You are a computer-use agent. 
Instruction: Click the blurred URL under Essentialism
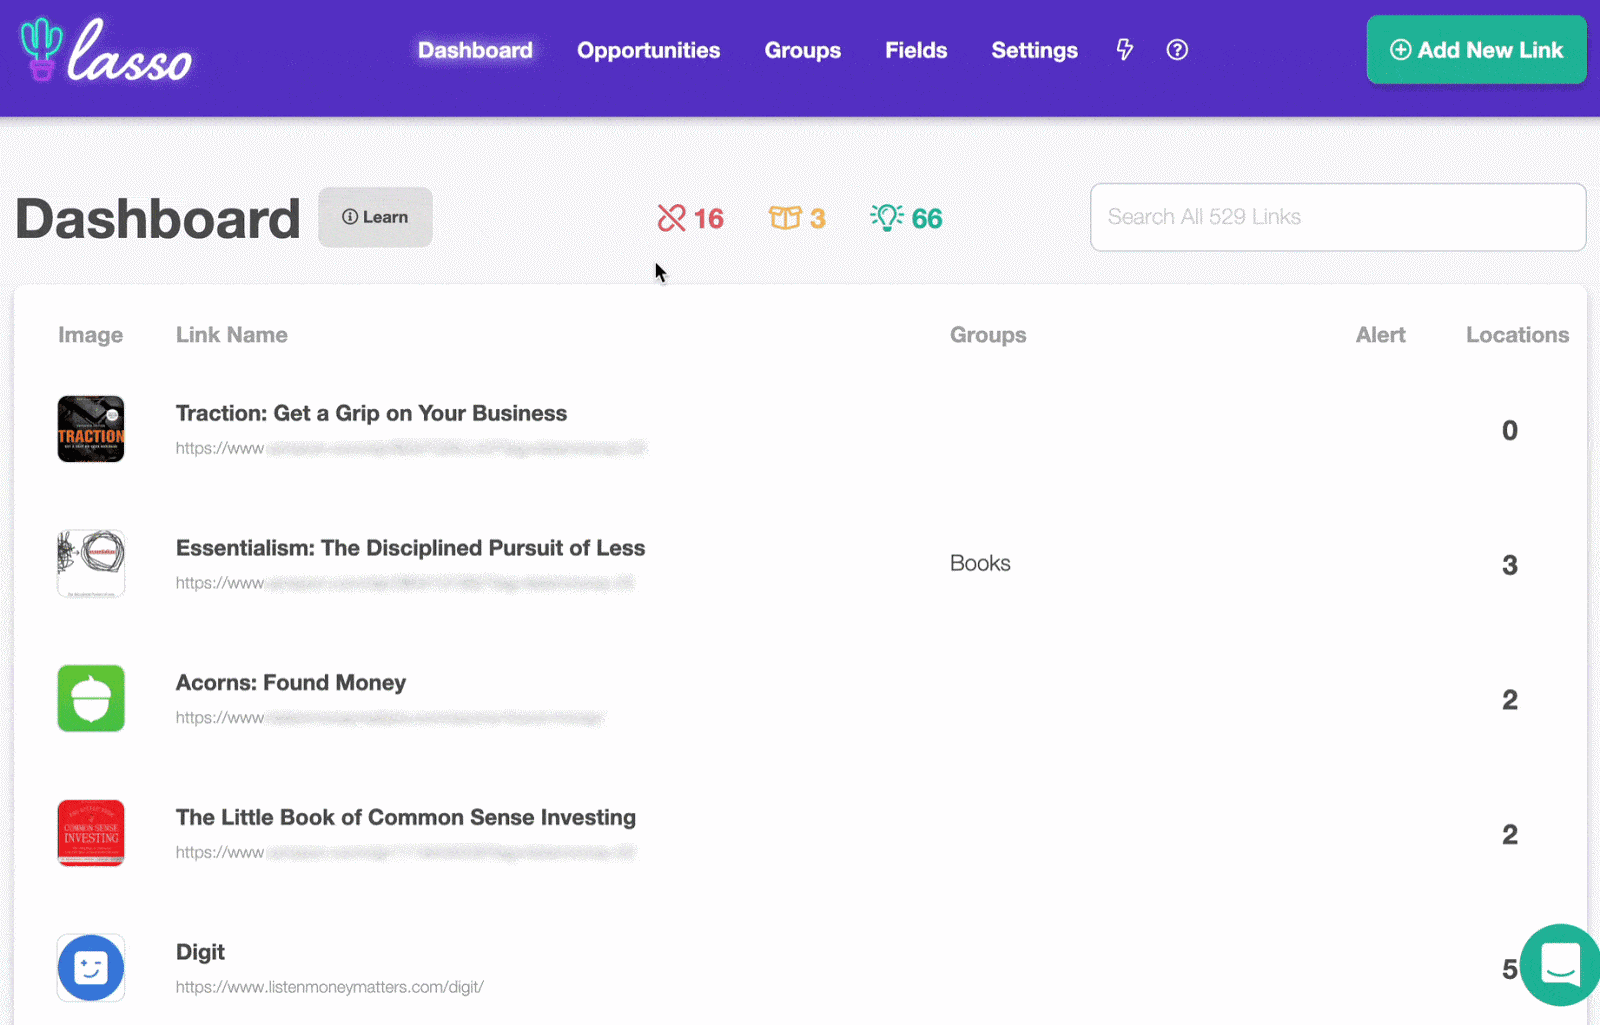405,583
